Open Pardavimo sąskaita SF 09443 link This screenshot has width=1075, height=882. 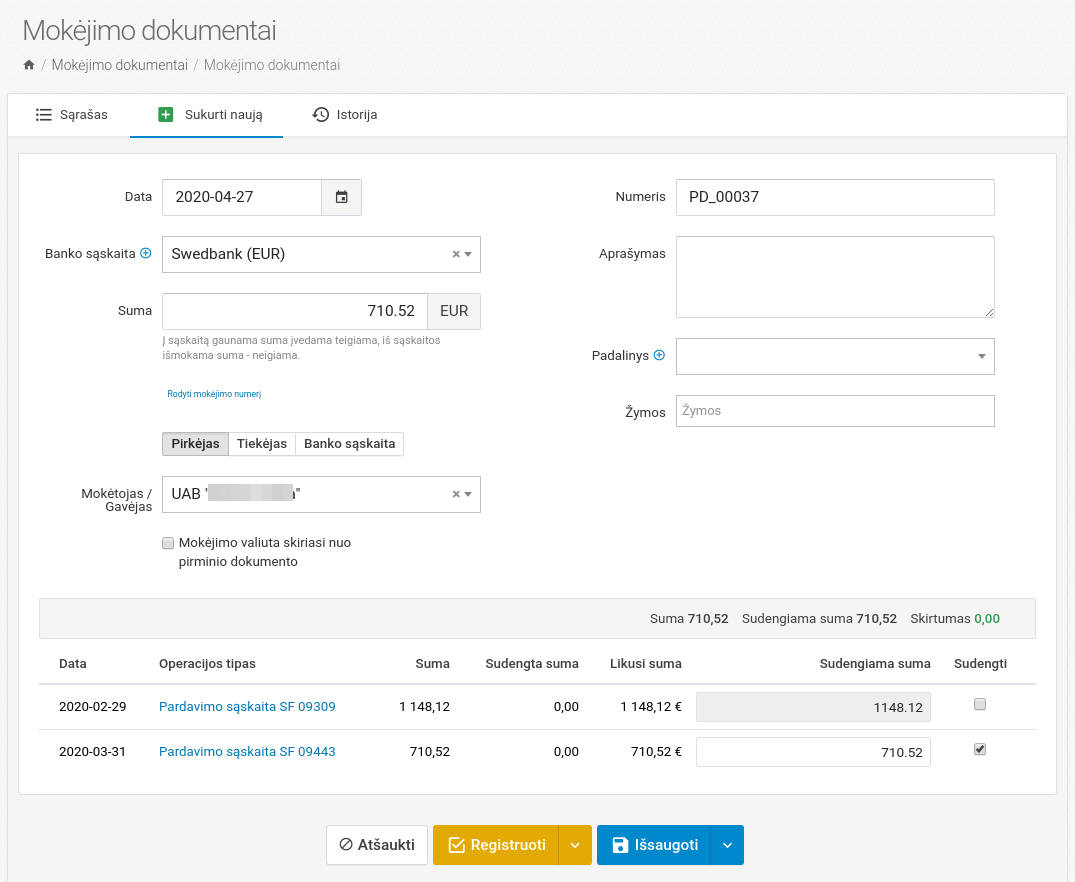point(247,752)
